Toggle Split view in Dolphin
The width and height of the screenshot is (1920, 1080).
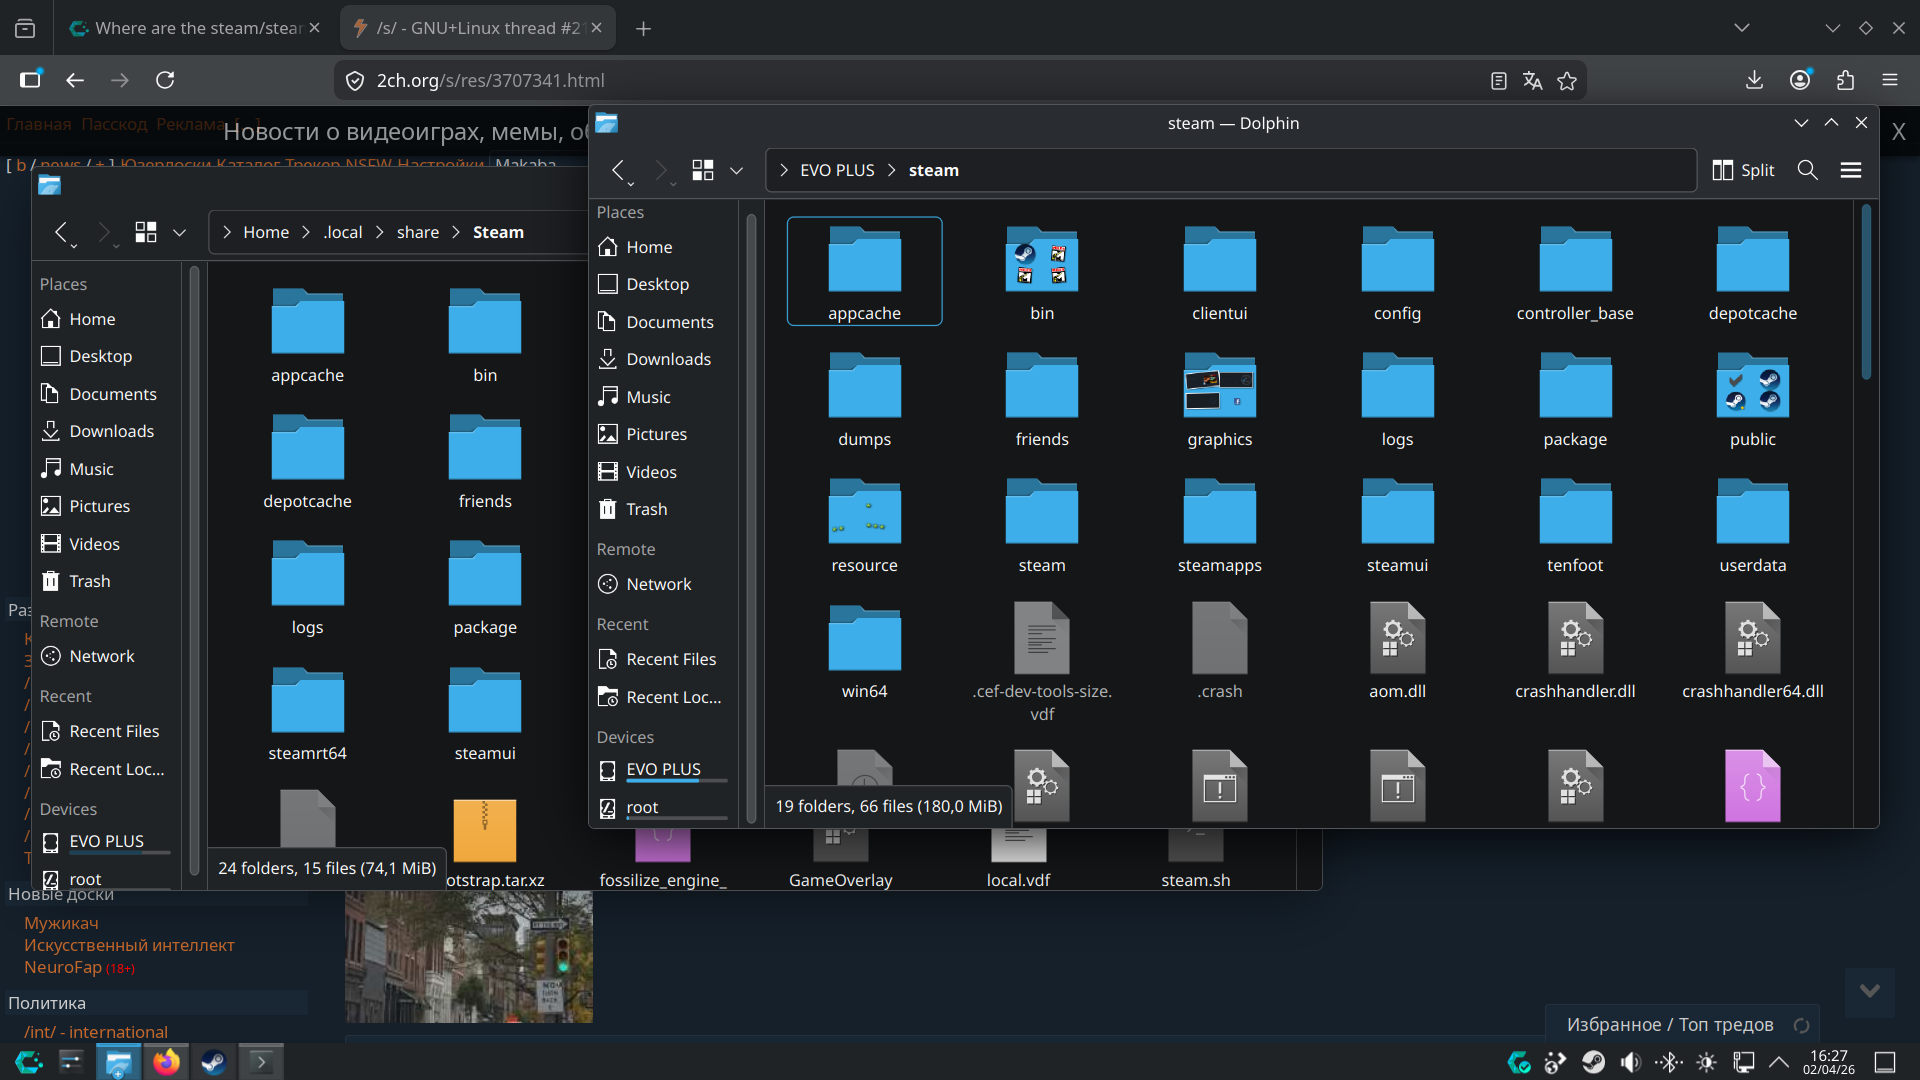tap(1743, 170)
